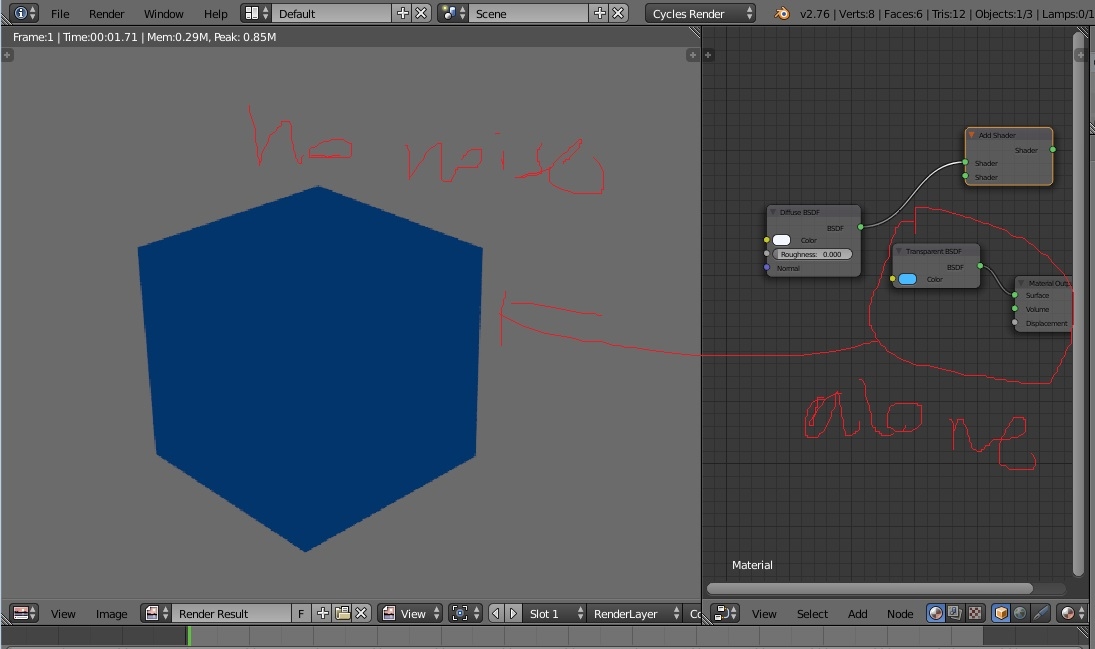Select object shader nodes toggle
The image size is (1095, 649).
(x=1002, y=613)
